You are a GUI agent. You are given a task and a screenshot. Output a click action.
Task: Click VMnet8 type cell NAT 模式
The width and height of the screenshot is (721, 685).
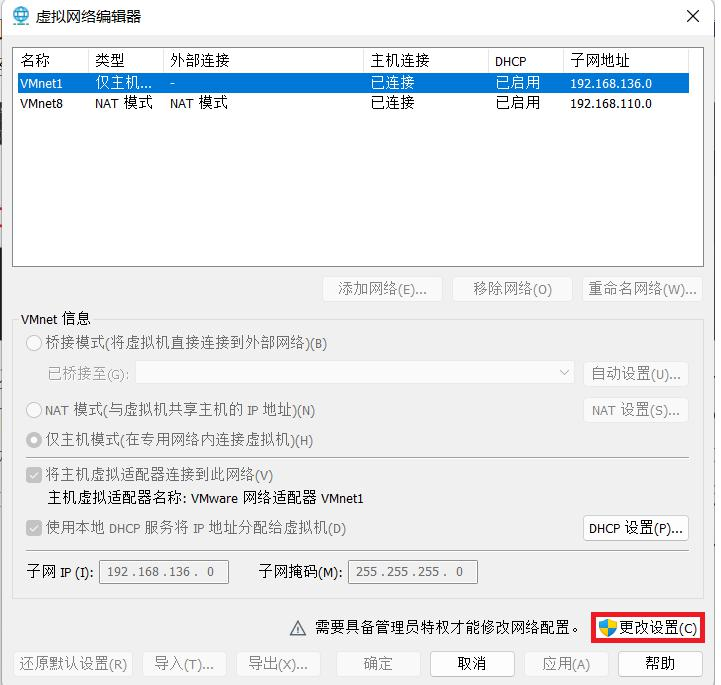[124, 103]
